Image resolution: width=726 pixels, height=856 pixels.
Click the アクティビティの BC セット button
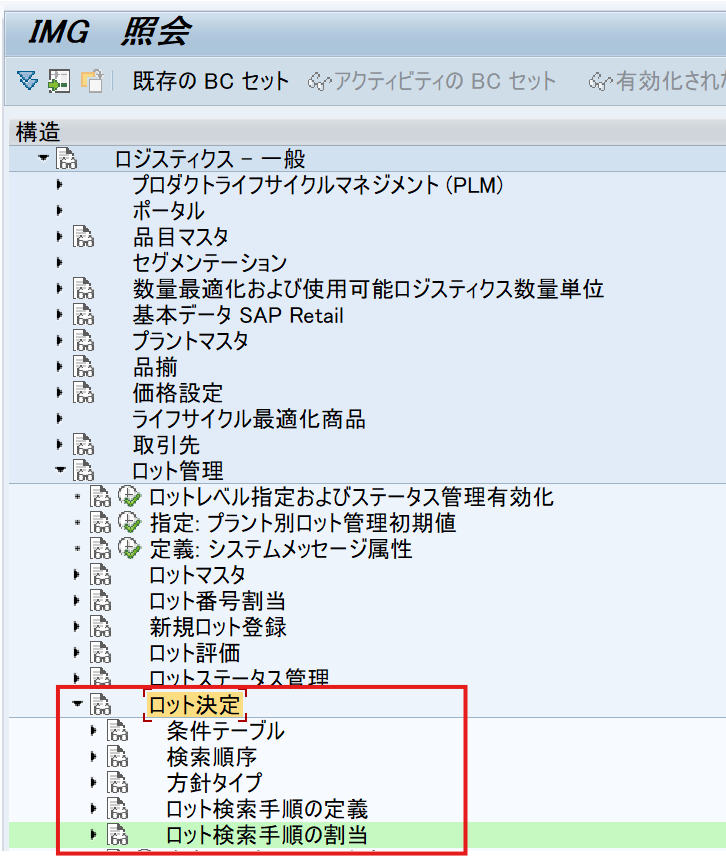pyautogui.click(x=433, y=81)
